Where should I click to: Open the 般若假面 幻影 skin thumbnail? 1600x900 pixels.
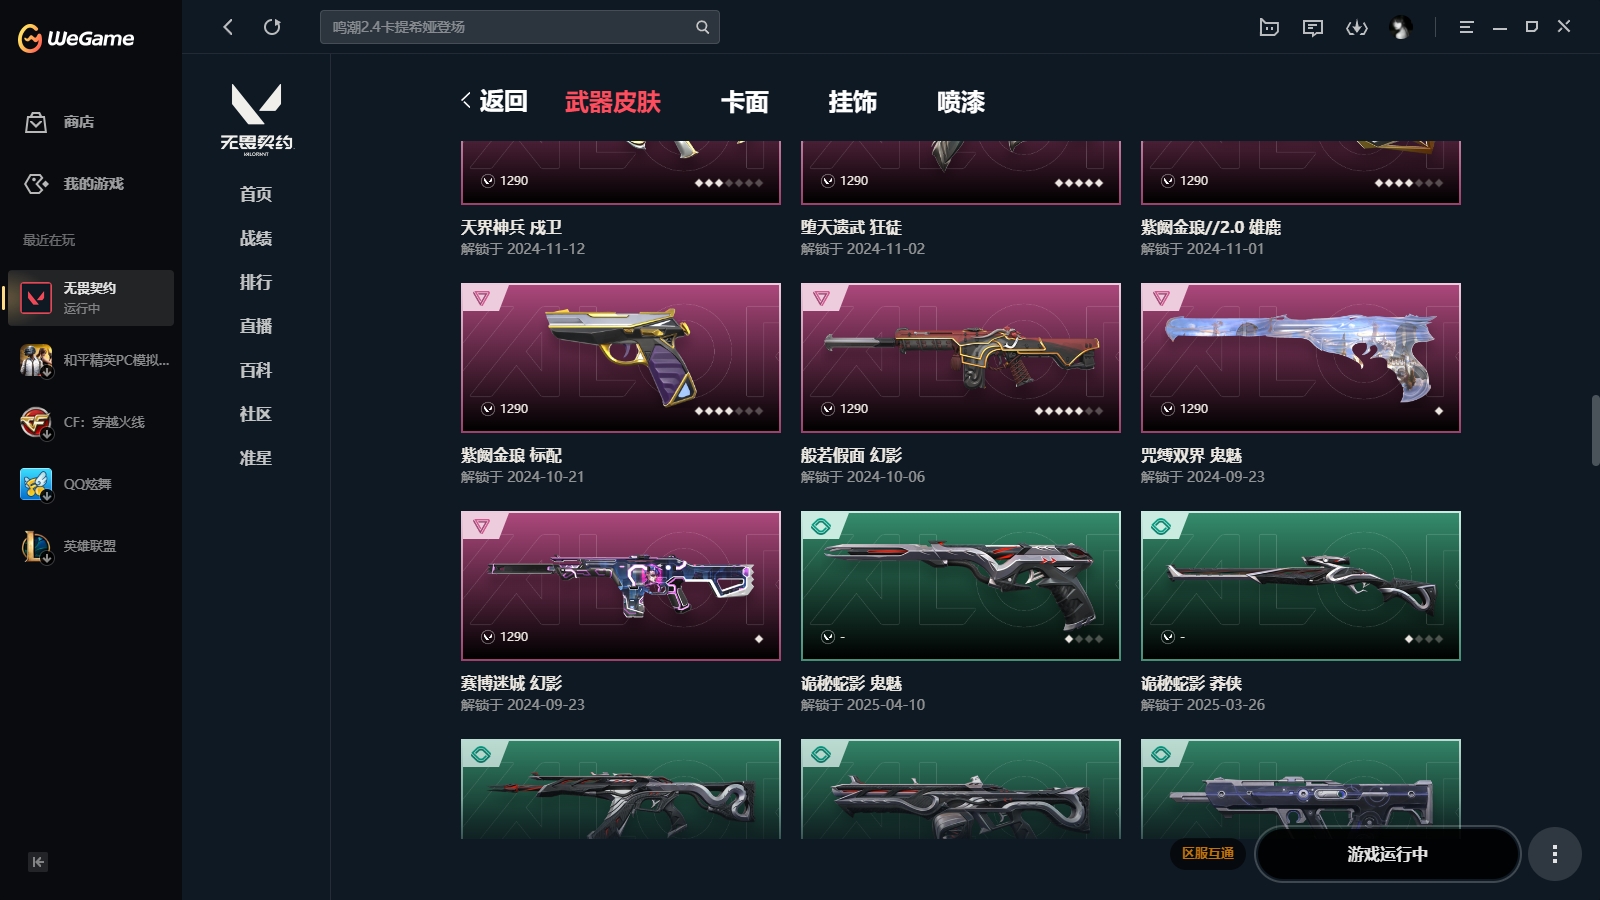click(x=961, y=358)
